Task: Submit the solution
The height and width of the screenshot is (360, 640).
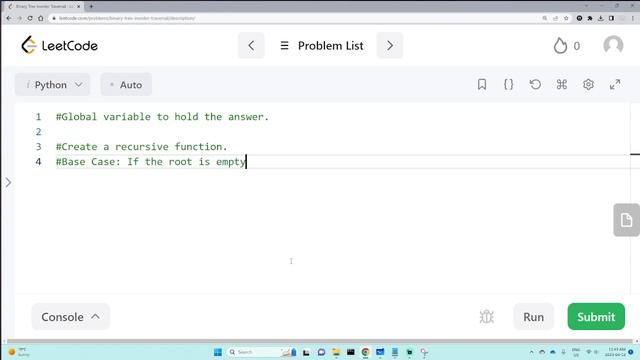Action: tap(596, 317)
